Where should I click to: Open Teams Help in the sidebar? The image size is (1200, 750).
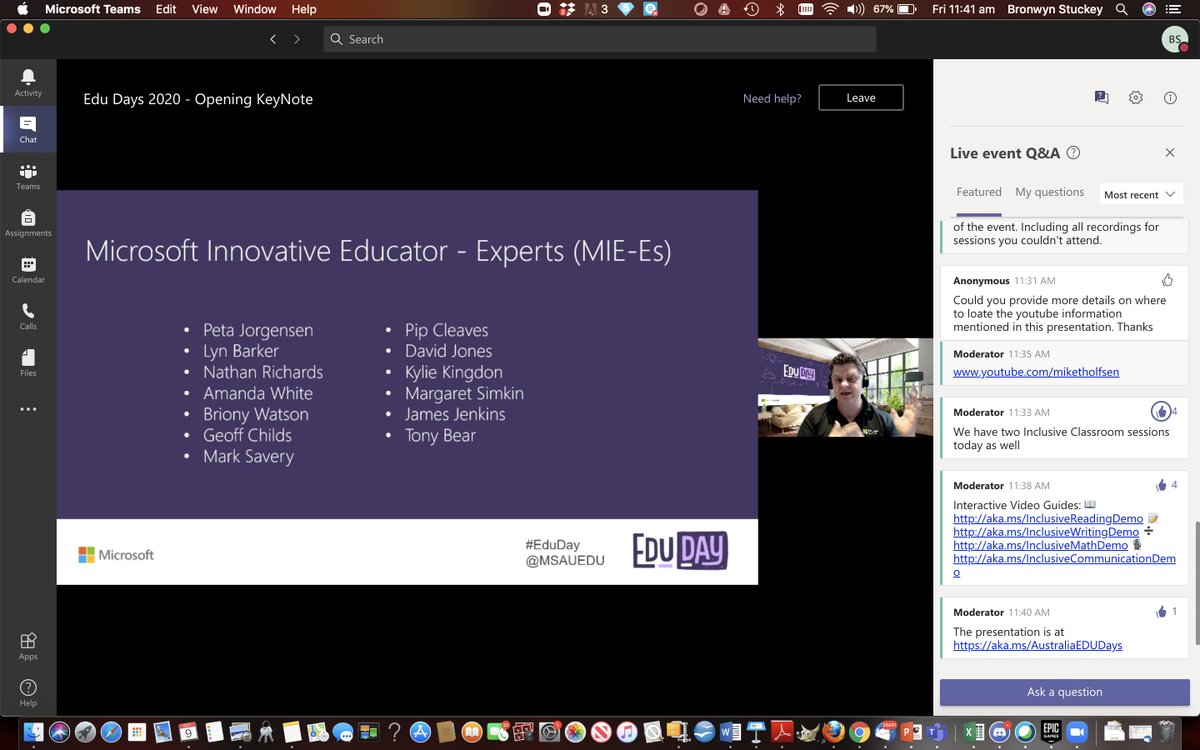28,693
